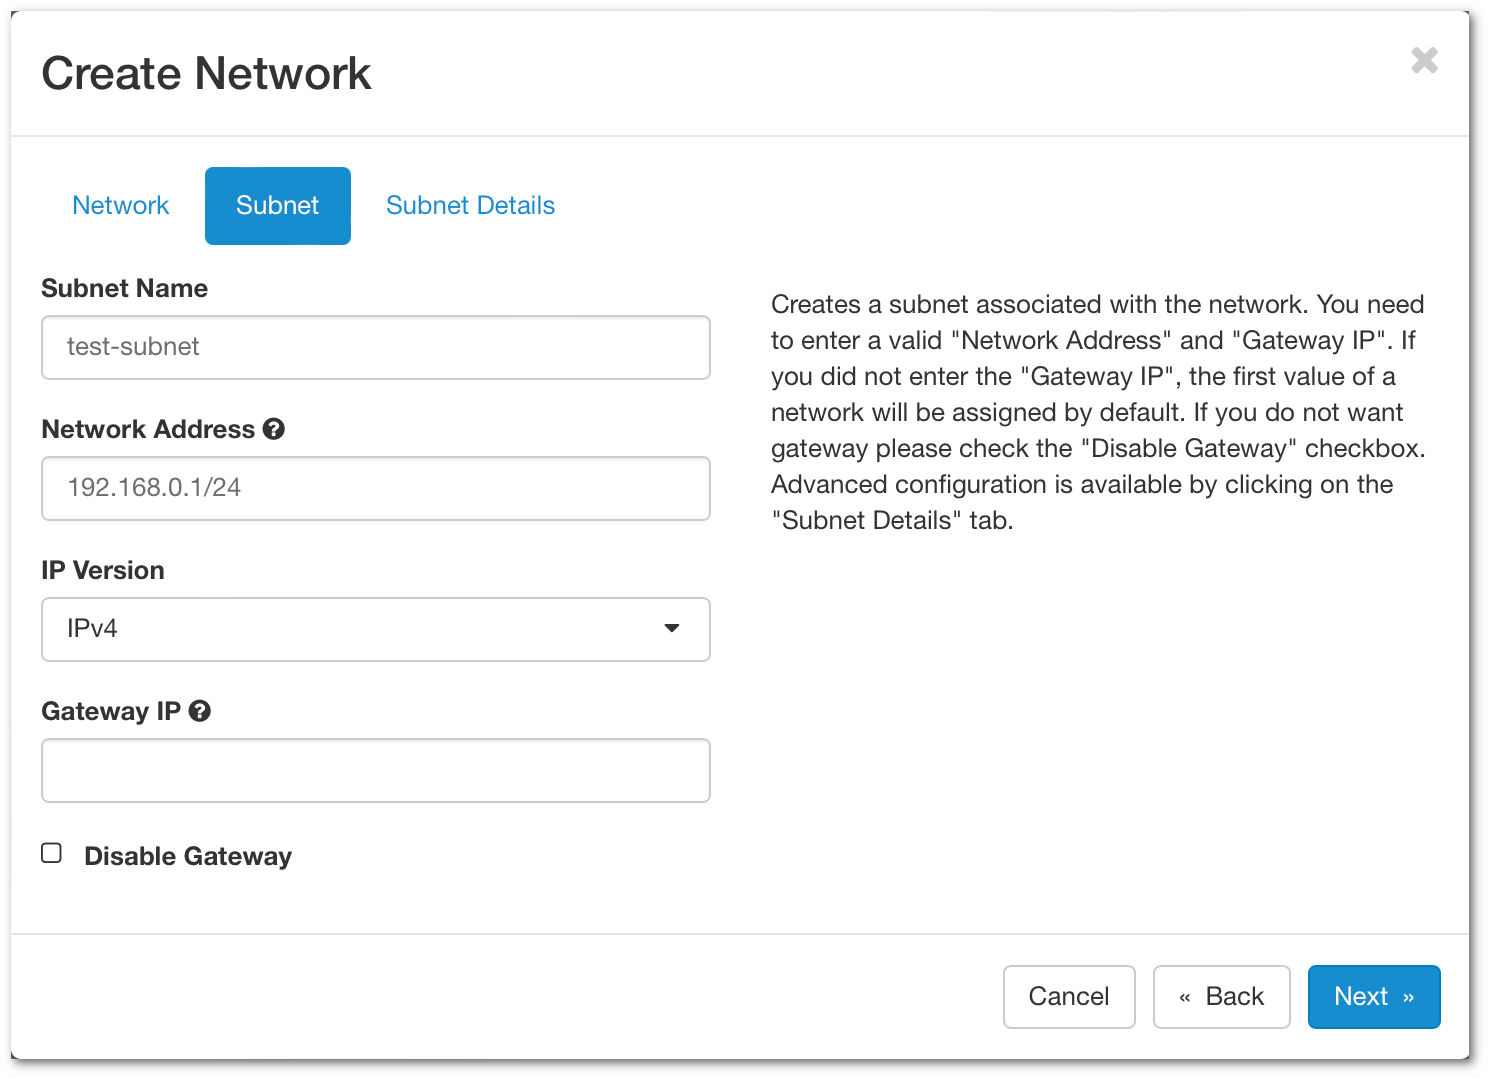
Task: Open the IP Version dropdown showing IPv4
Action: [375, 629]
